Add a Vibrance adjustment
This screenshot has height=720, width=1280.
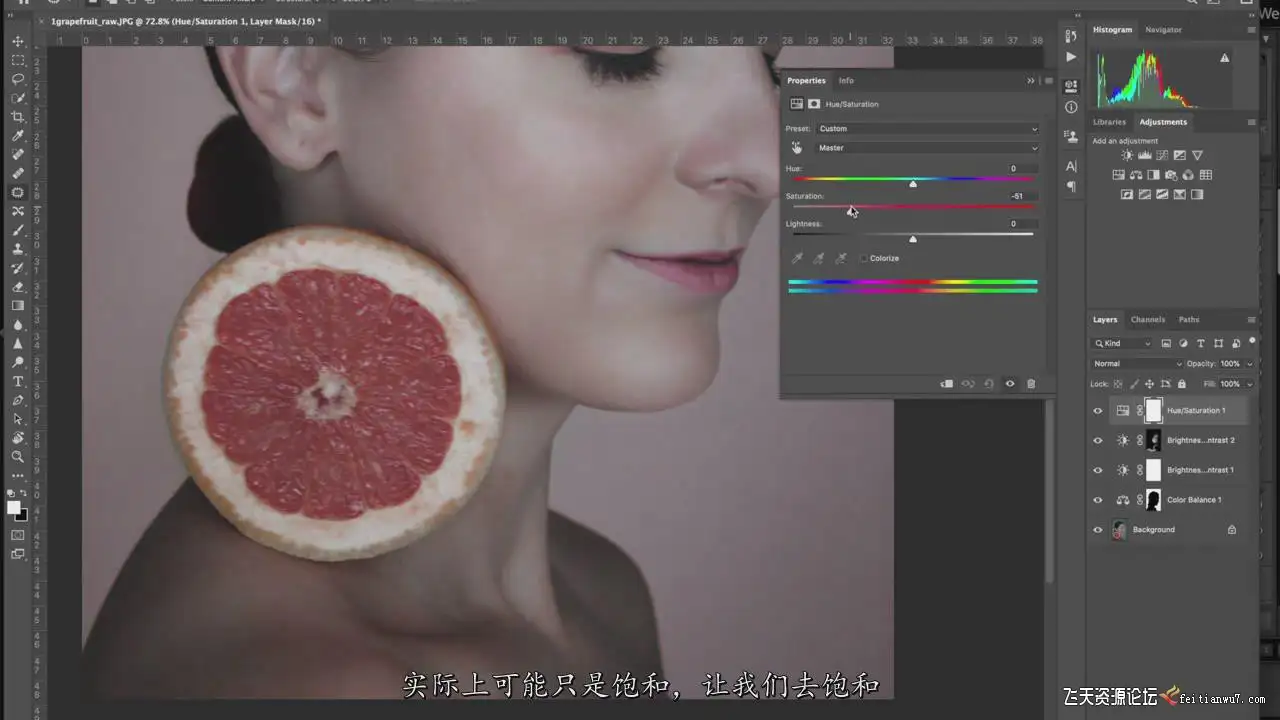(x=1197, y=156)
